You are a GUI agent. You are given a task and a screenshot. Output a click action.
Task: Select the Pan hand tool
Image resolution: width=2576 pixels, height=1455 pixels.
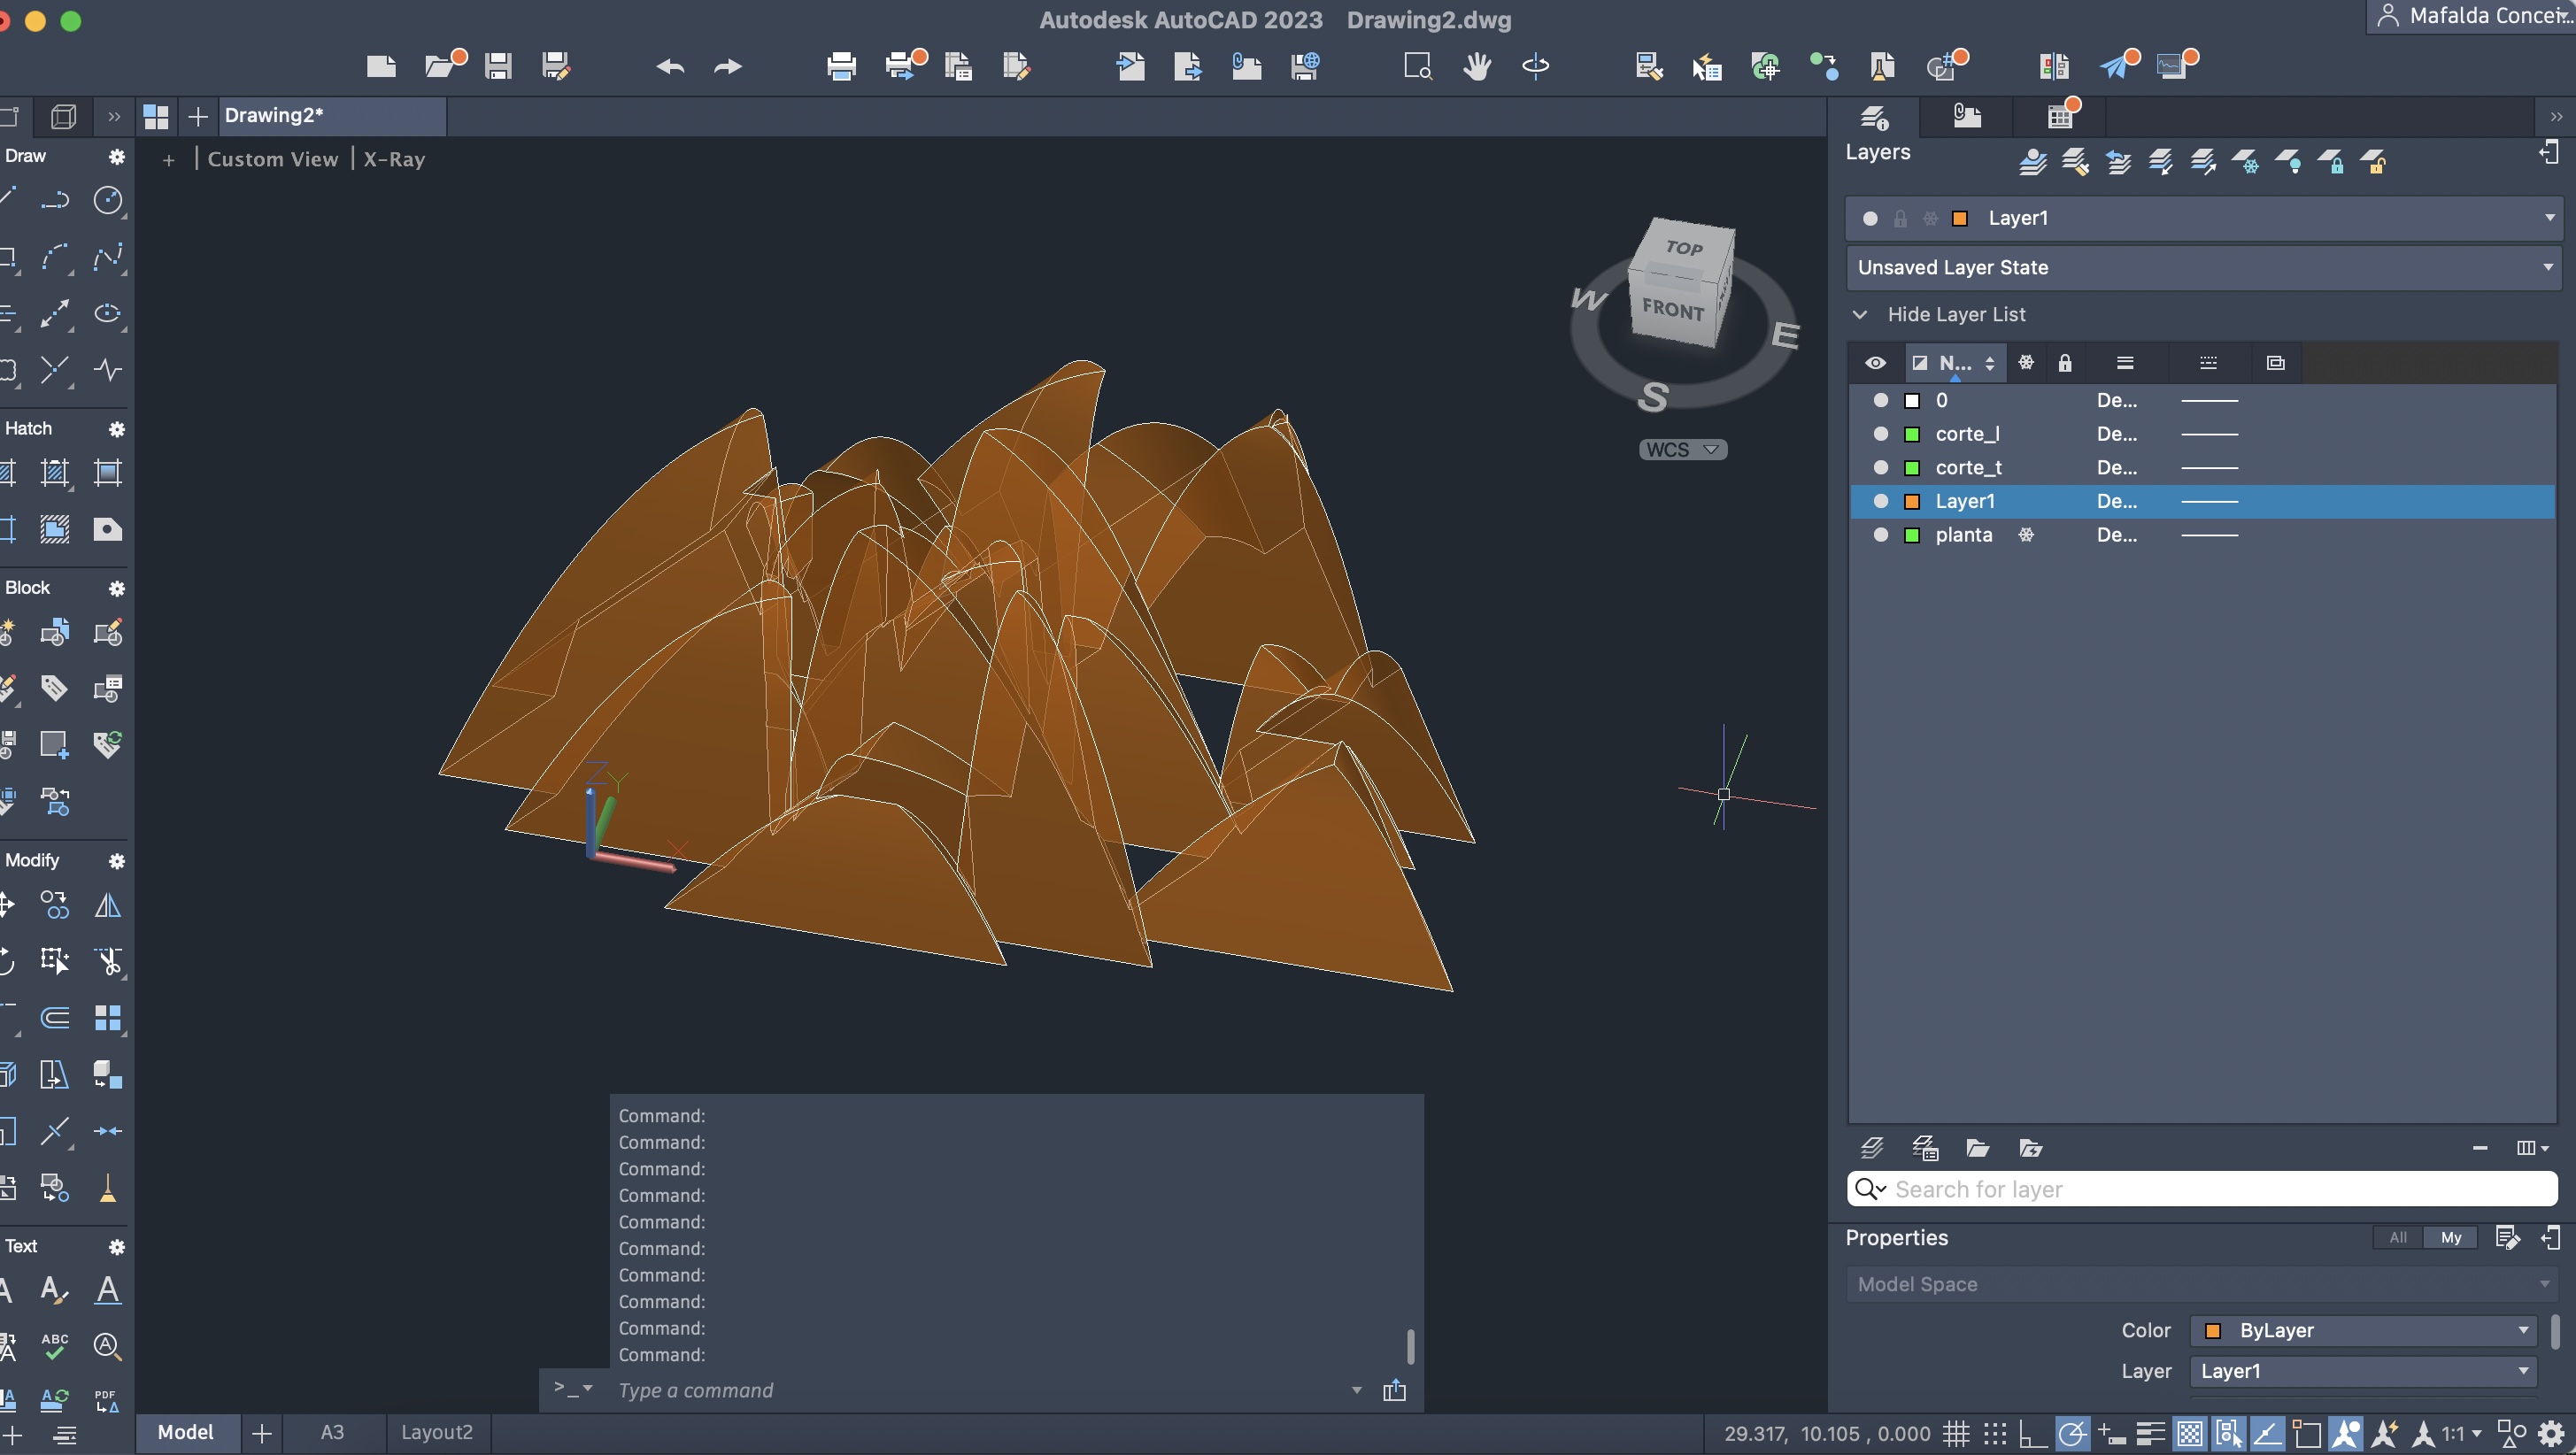tap(1476, 66)
